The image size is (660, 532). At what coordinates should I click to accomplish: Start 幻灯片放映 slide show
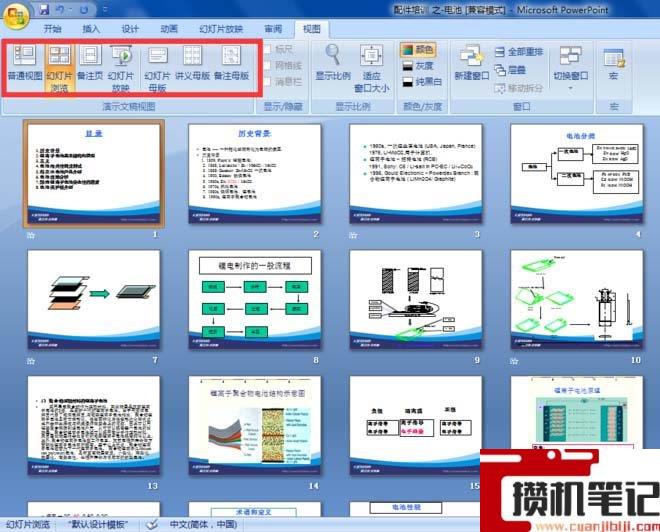click(121, 69)
